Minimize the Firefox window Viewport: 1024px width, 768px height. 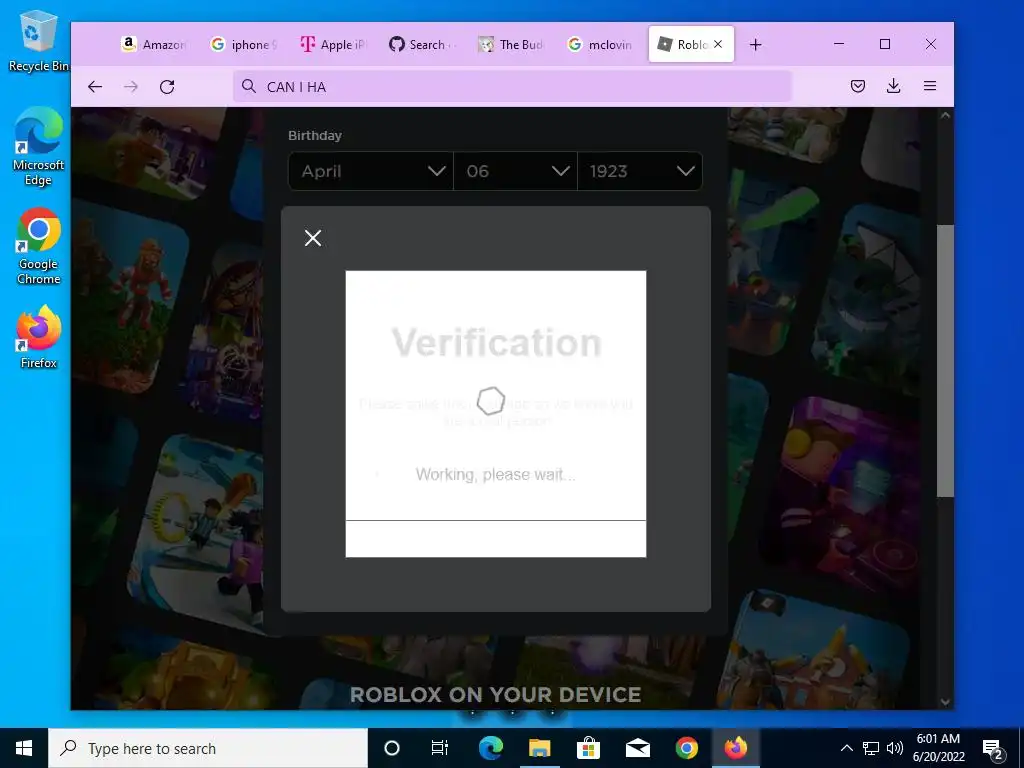point(839,44)
